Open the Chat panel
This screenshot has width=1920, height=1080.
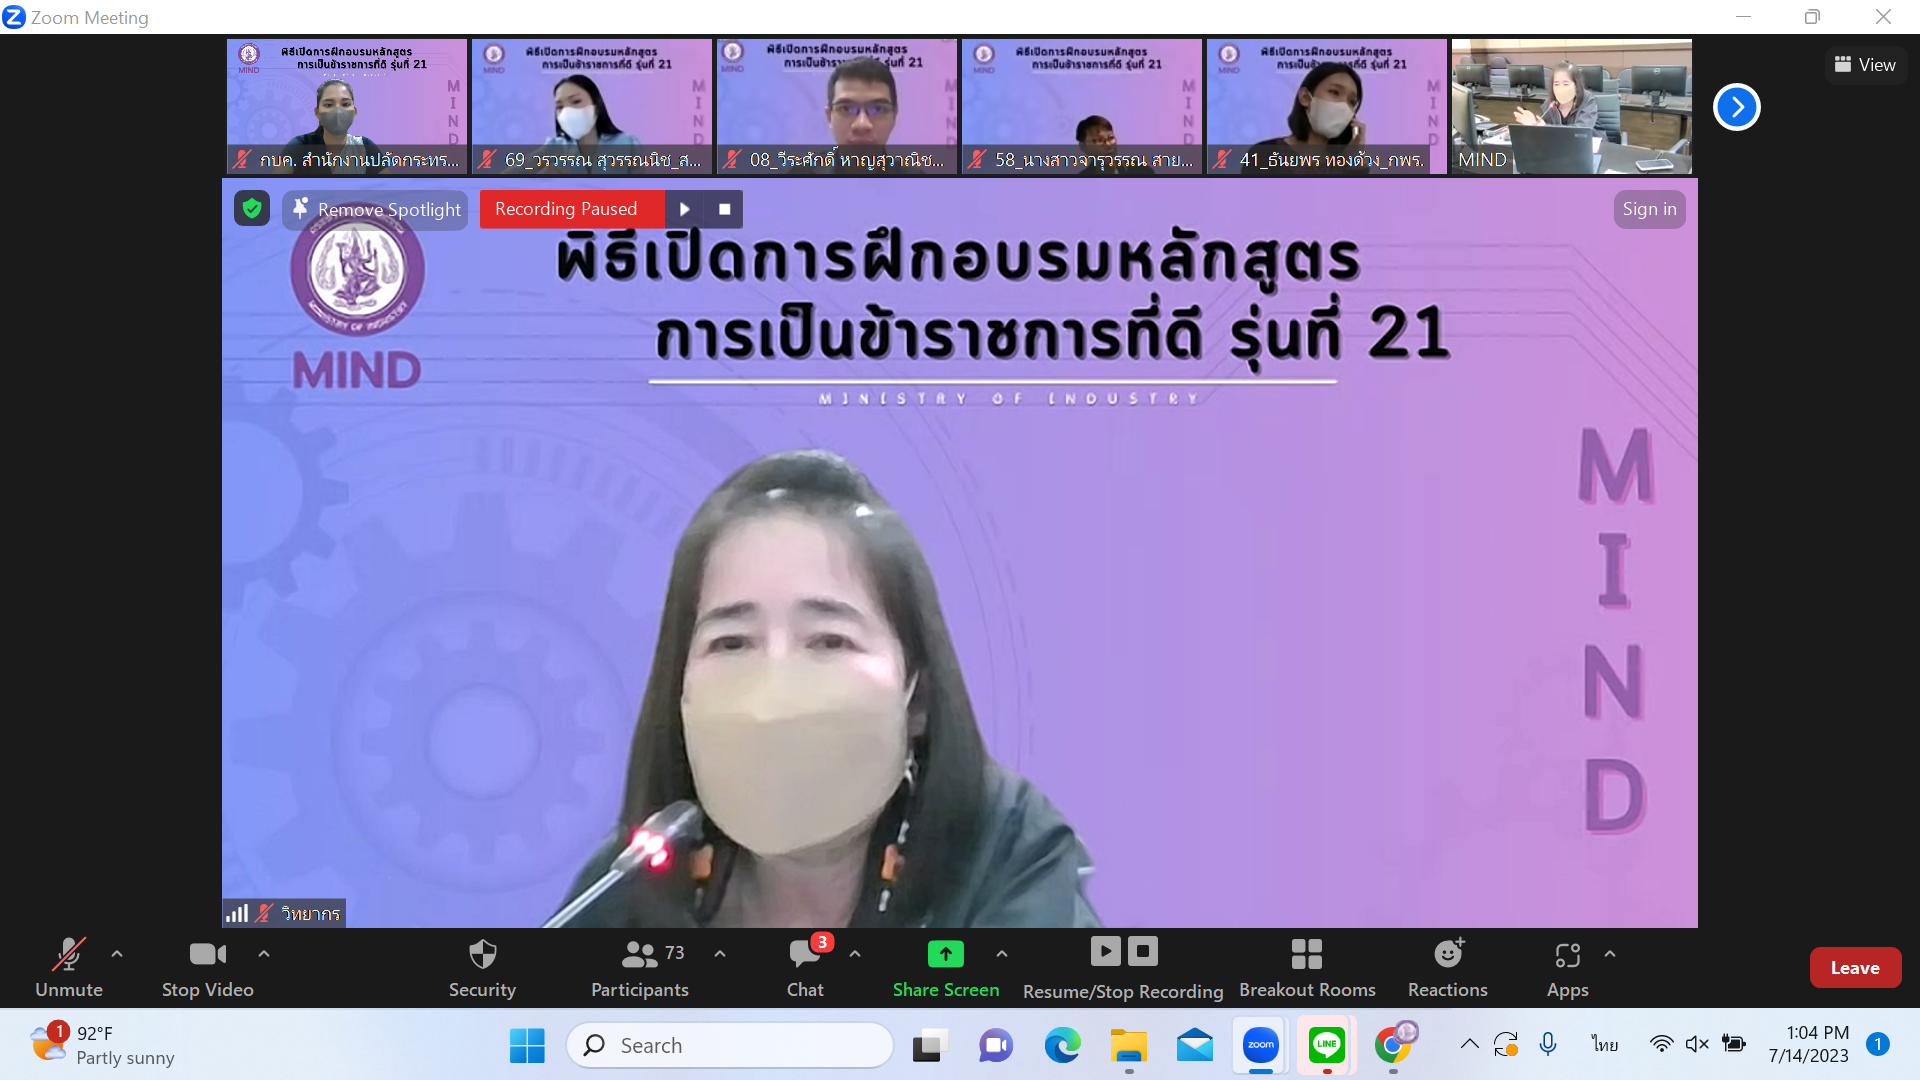[805, 967]
